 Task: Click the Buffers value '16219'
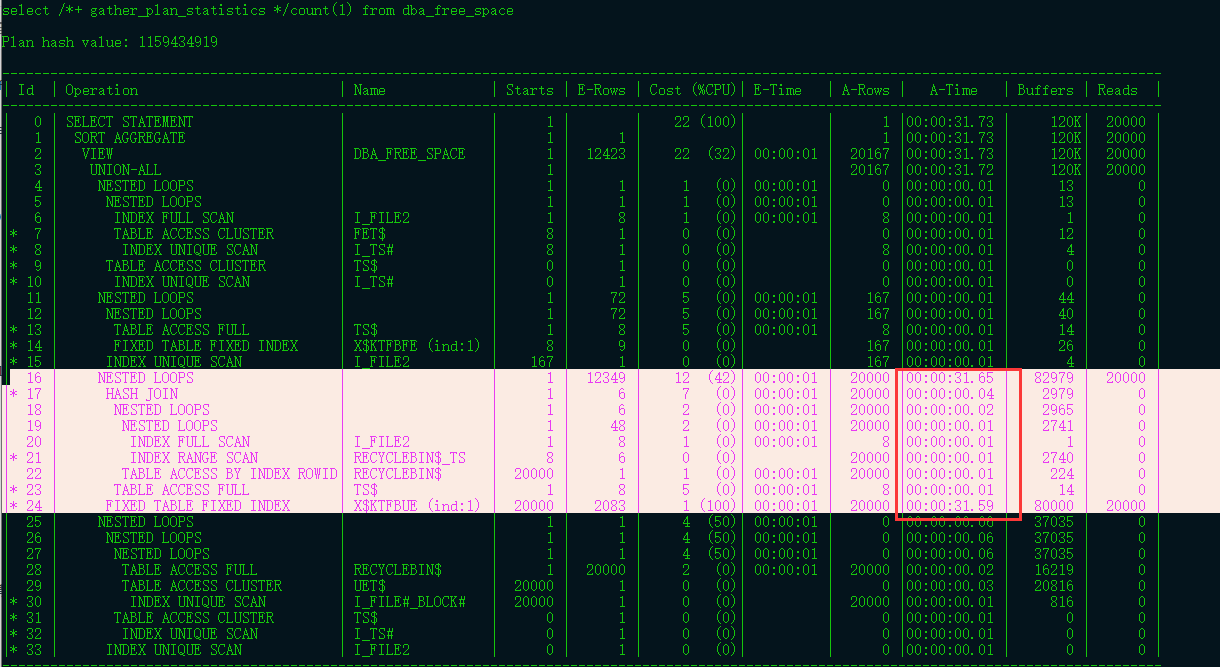click(1054, 570)
